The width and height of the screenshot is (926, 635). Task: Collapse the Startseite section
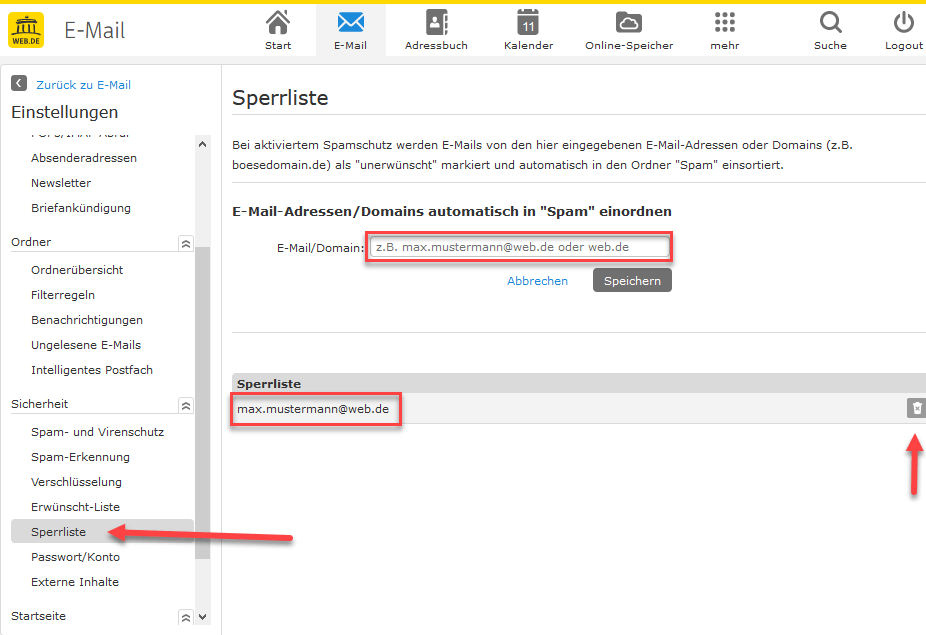(x=185, y=618)
